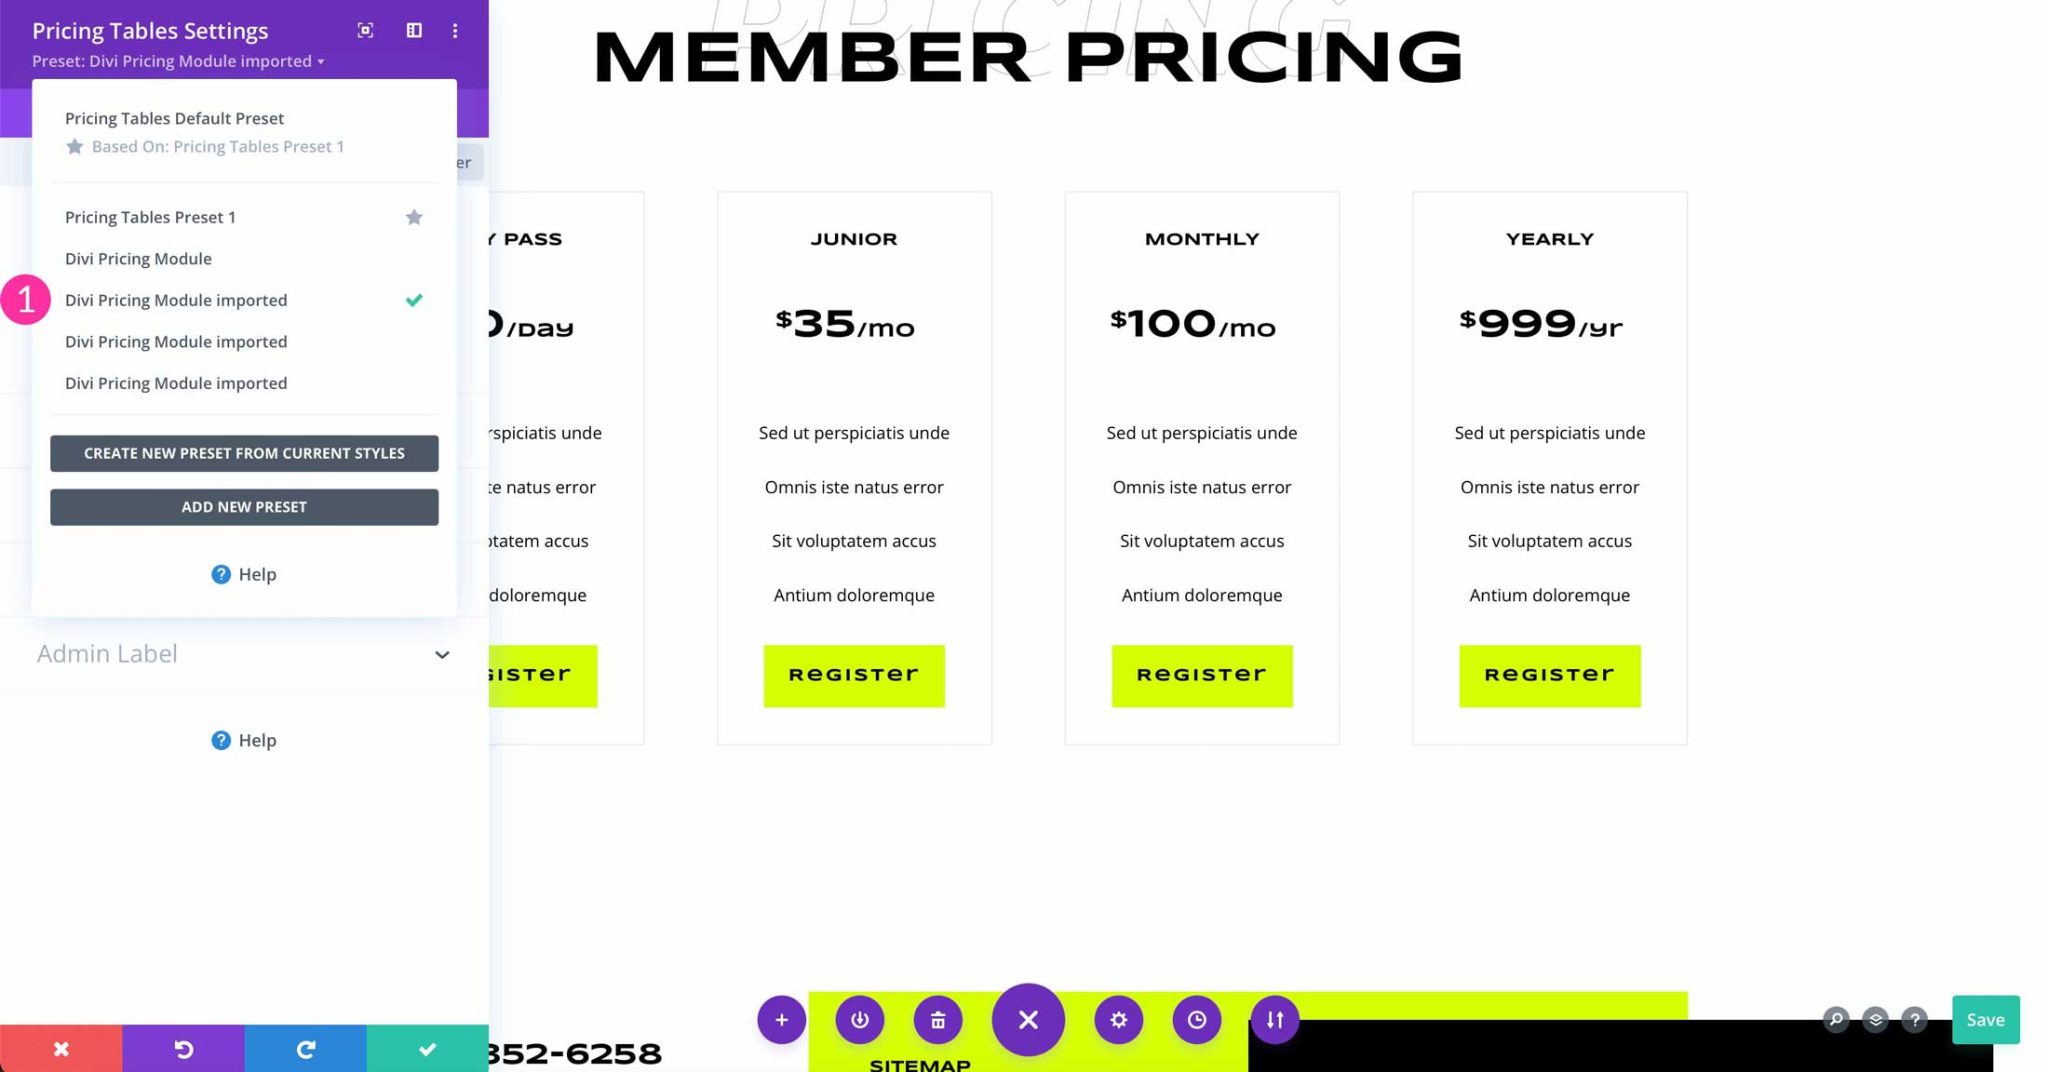Image resolution: width=2048 pixels, height=1072 pixels.
Task: Clear the layout using the trash icon
Action: point(937,1019)
